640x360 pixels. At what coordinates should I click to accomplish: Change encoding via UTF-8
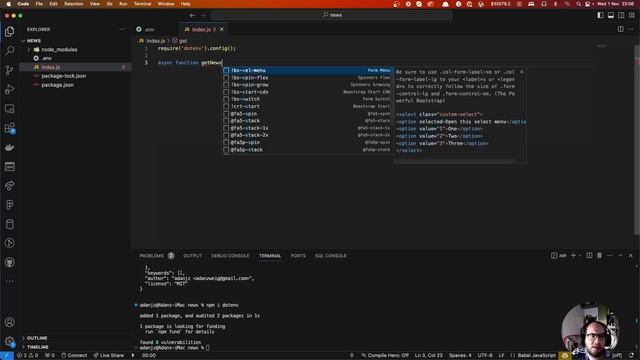click(485, 356)
